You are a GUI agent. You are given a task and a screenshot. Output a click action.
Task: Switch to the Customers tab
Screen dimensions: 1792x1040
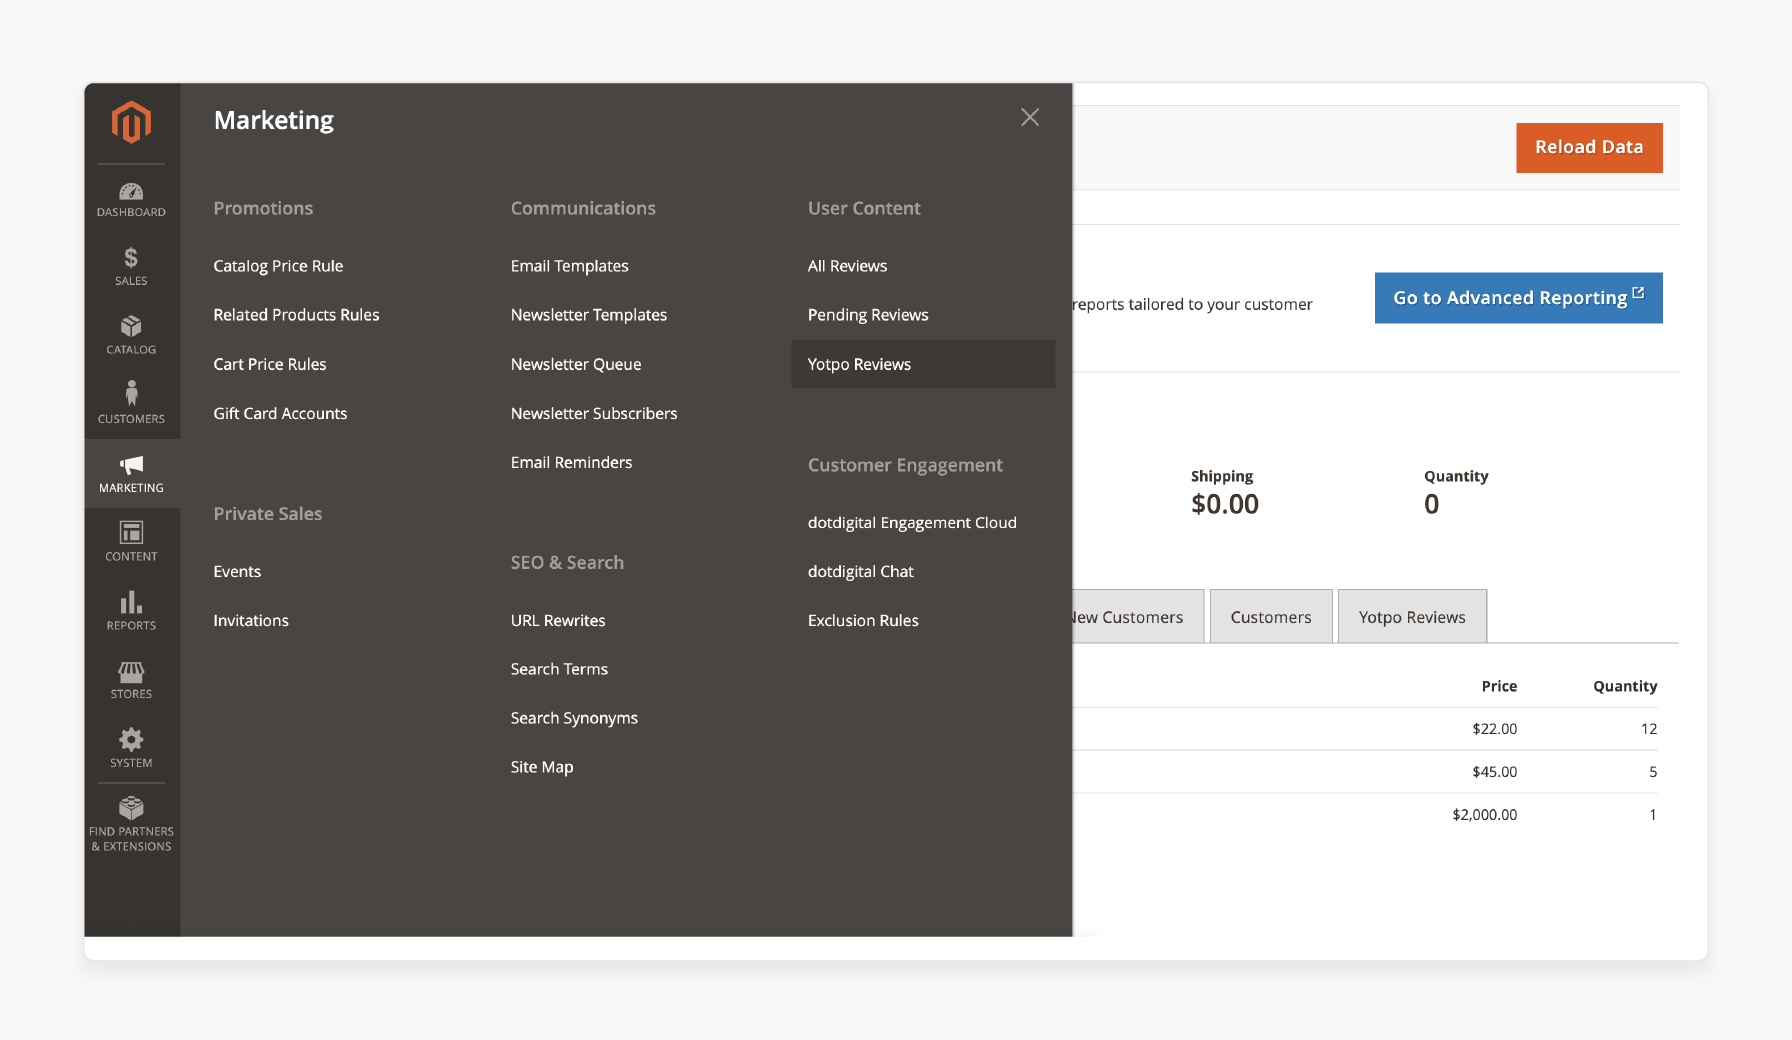1271,617
